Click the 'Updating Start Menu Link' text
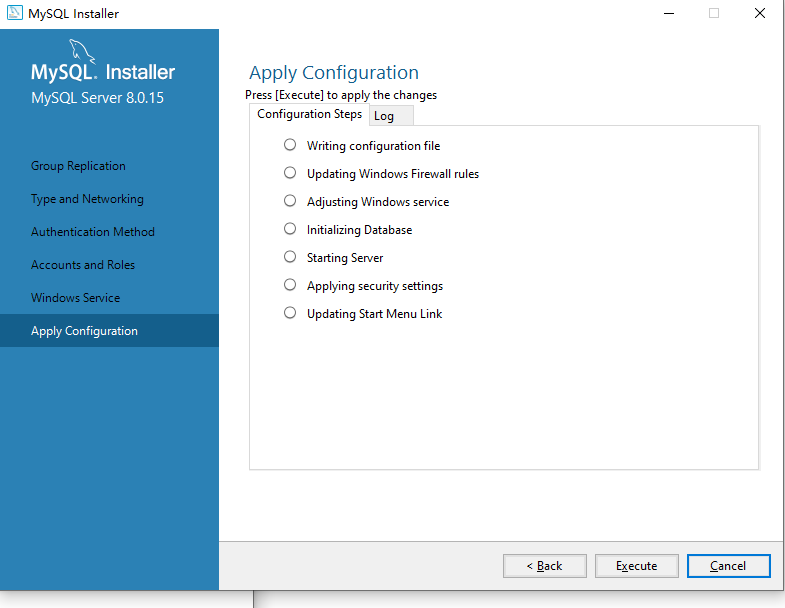The height and width of the screenshot is (608, 785). click(374, 314)
